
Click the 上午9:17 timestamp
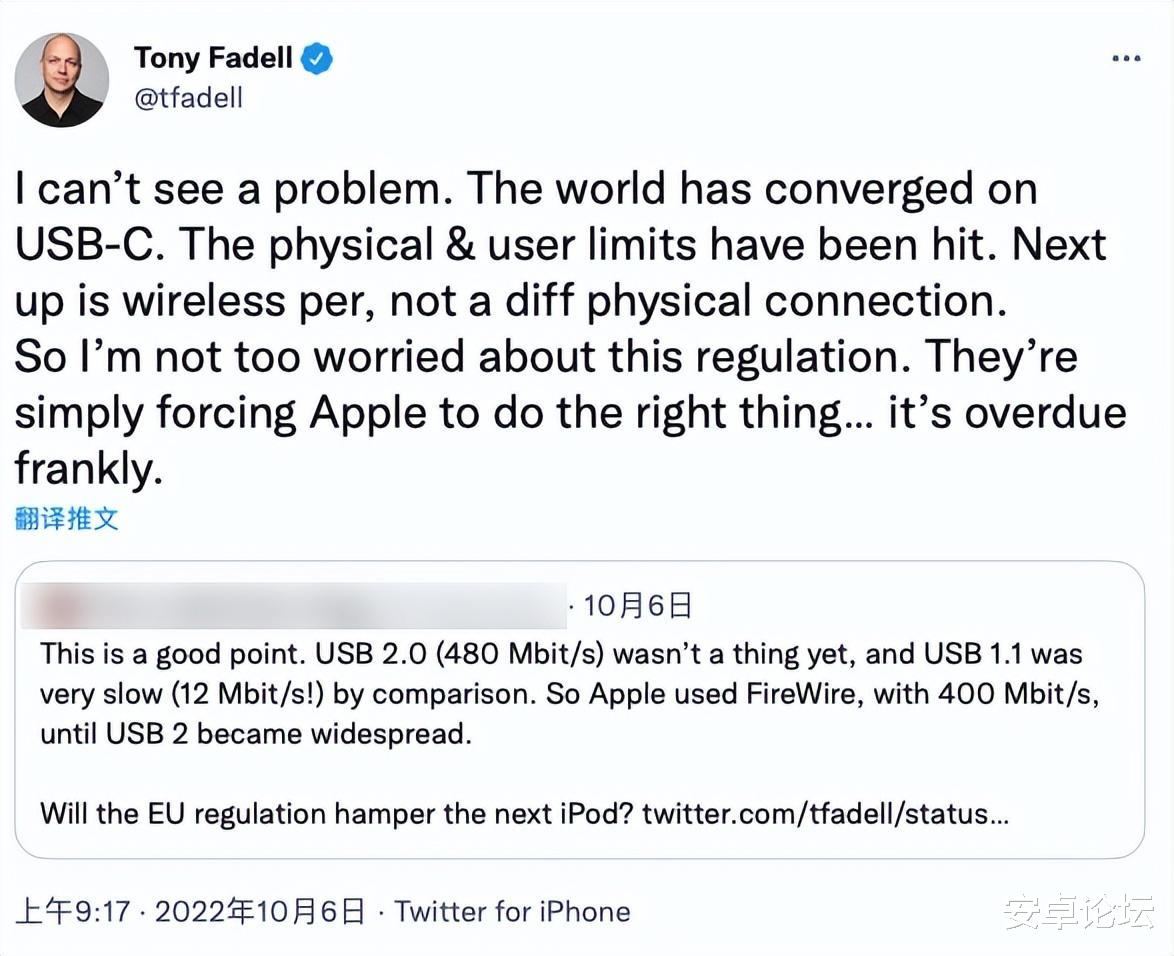[x=72, y=912]
